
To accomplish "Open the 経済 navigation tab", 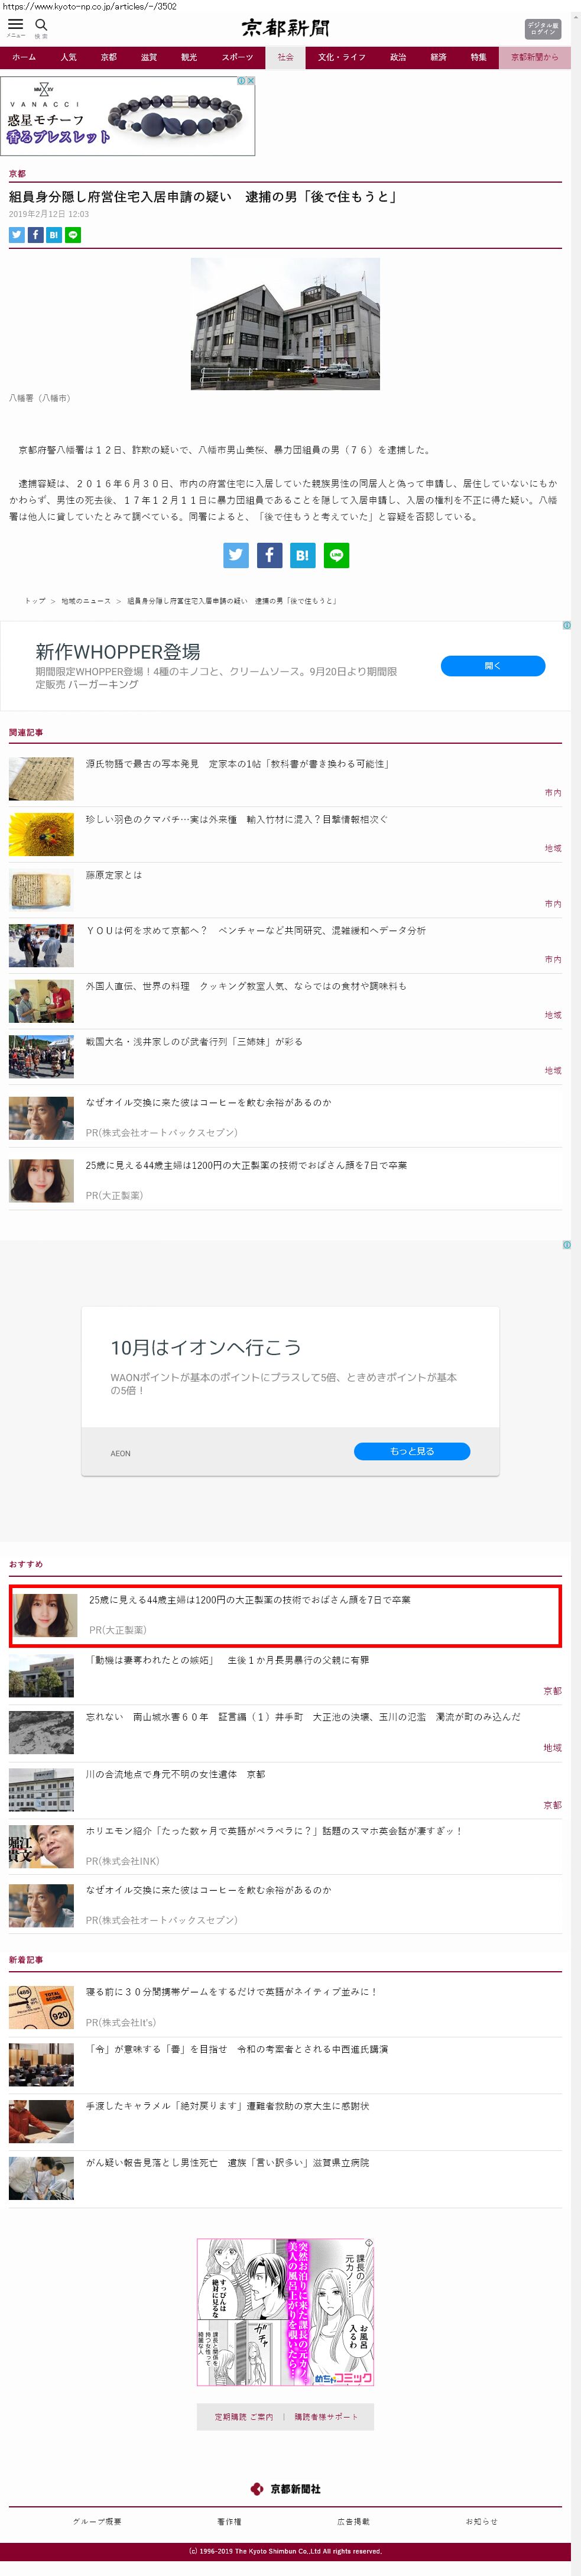I will [x=438, y=57].
